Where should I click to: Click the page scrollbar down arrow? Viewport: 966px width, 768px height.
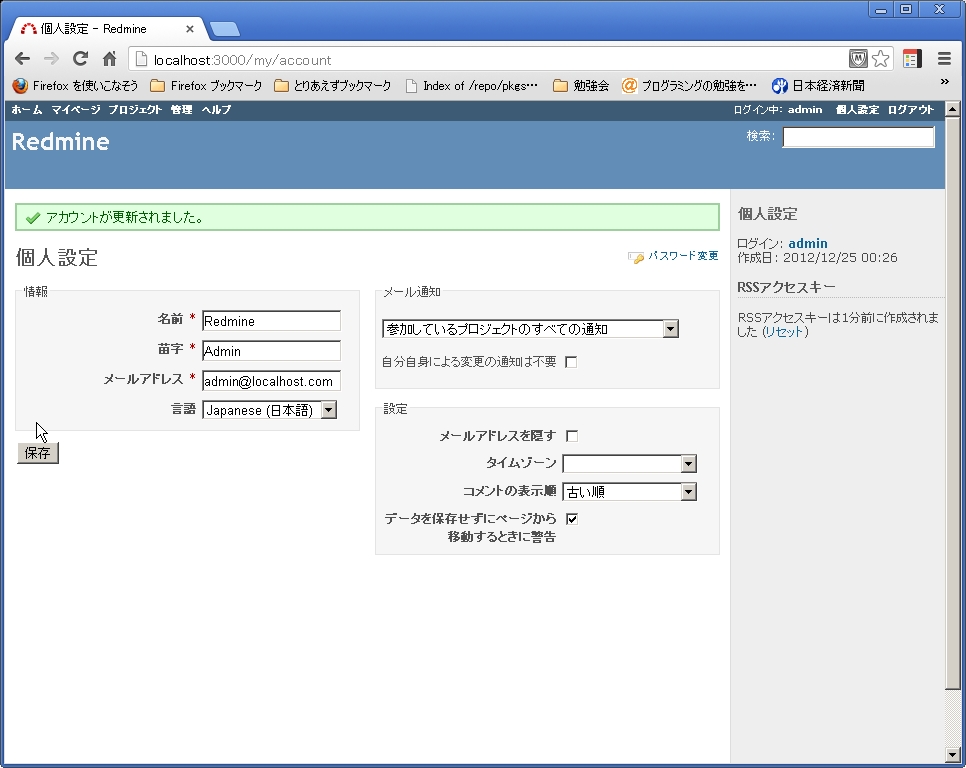point(952,754)
